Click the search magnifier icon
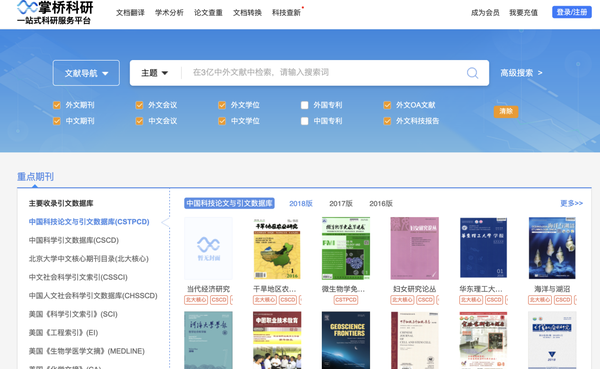The image size is (600, 369). tap(472, 73)
